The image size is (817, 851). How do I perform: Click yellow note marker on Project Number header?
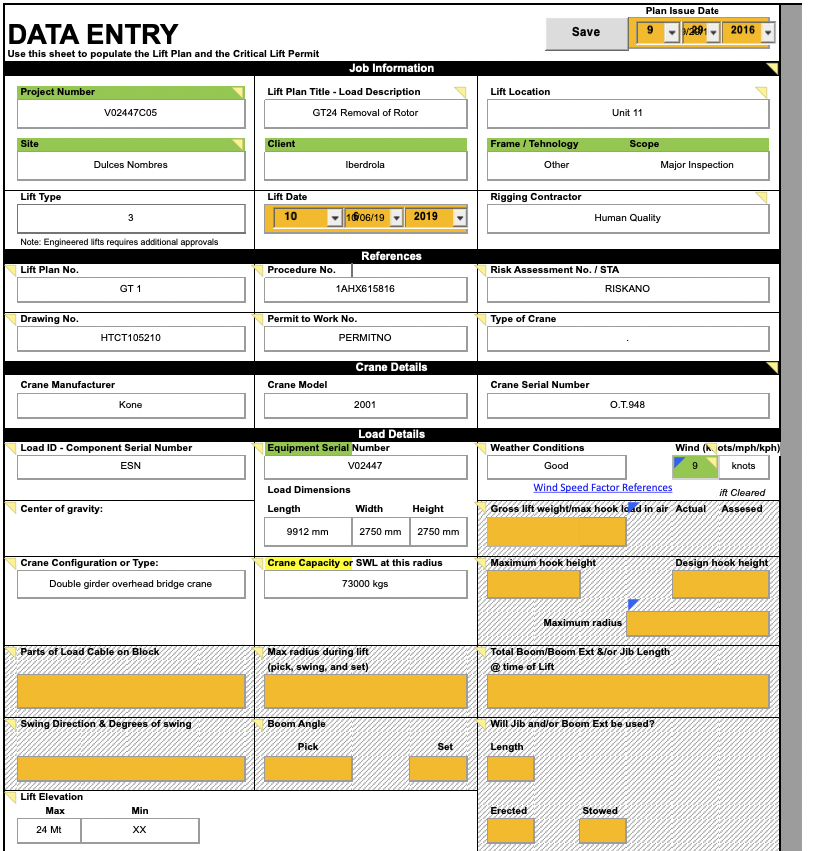coord(238,92)
